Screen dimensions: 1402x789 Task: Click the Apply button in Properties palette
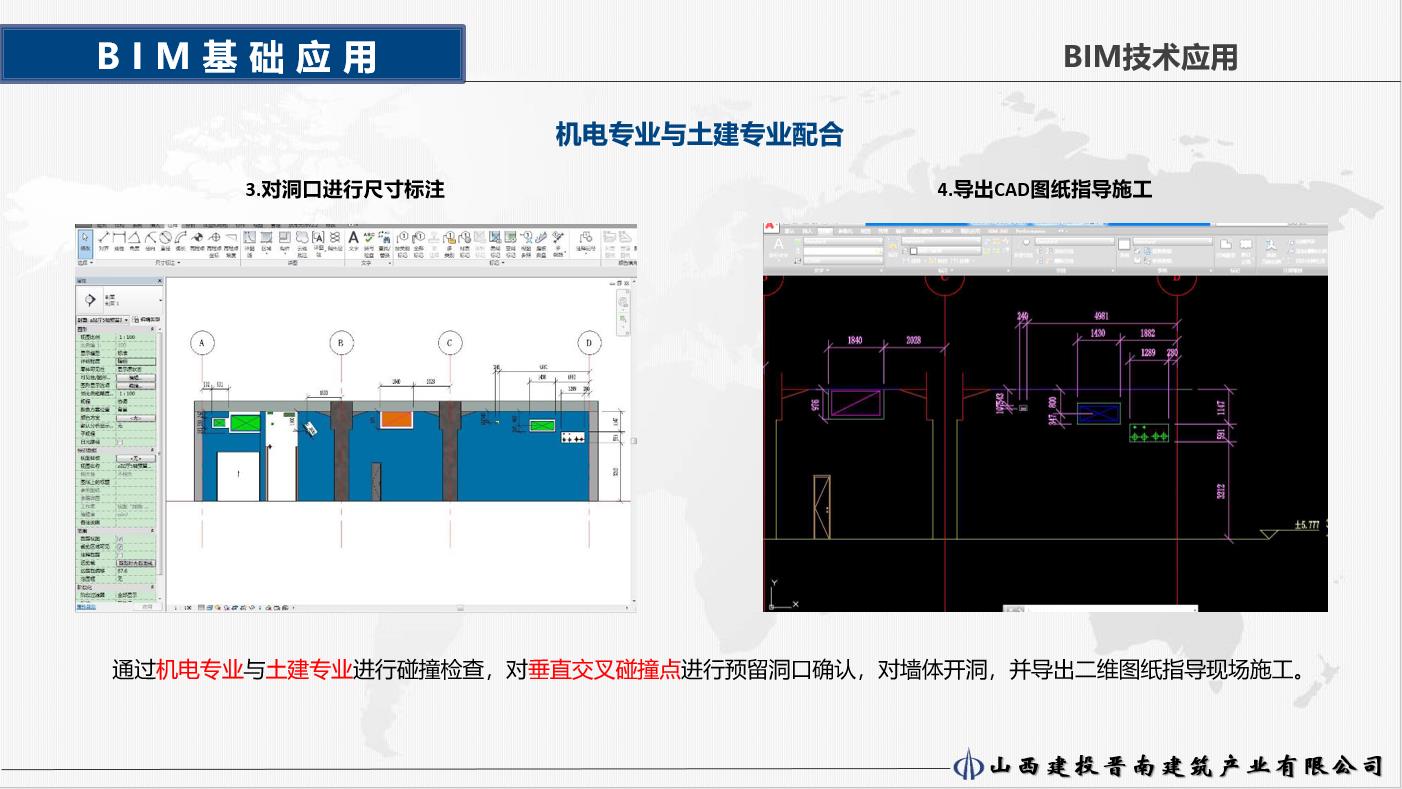point(147,607)
